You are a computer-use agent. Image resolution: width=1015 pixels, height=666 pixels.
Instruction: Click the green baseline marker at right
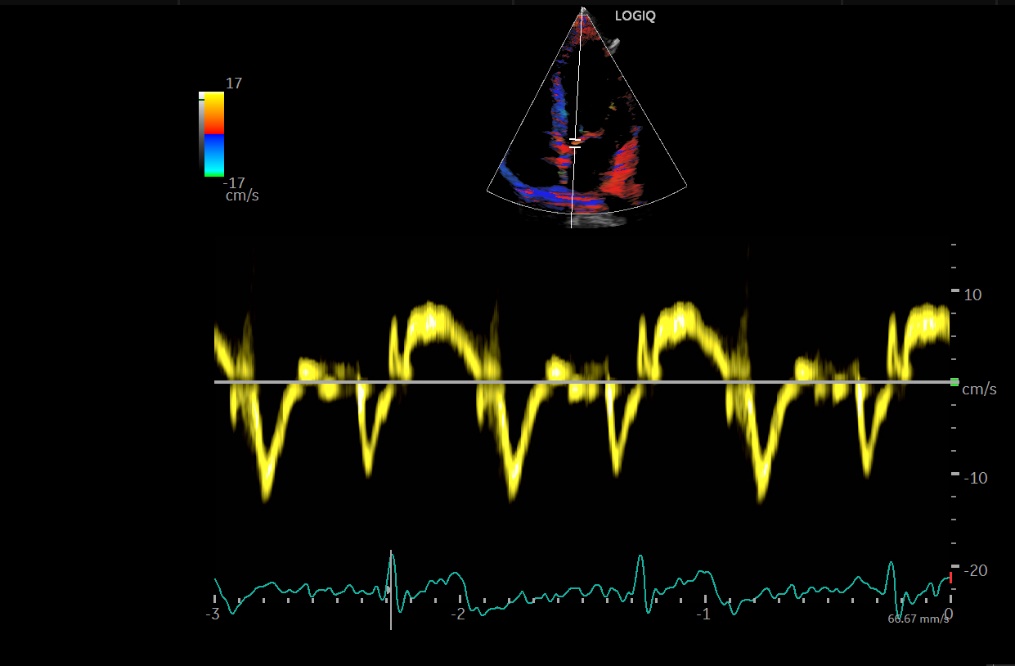coord(955,382)
